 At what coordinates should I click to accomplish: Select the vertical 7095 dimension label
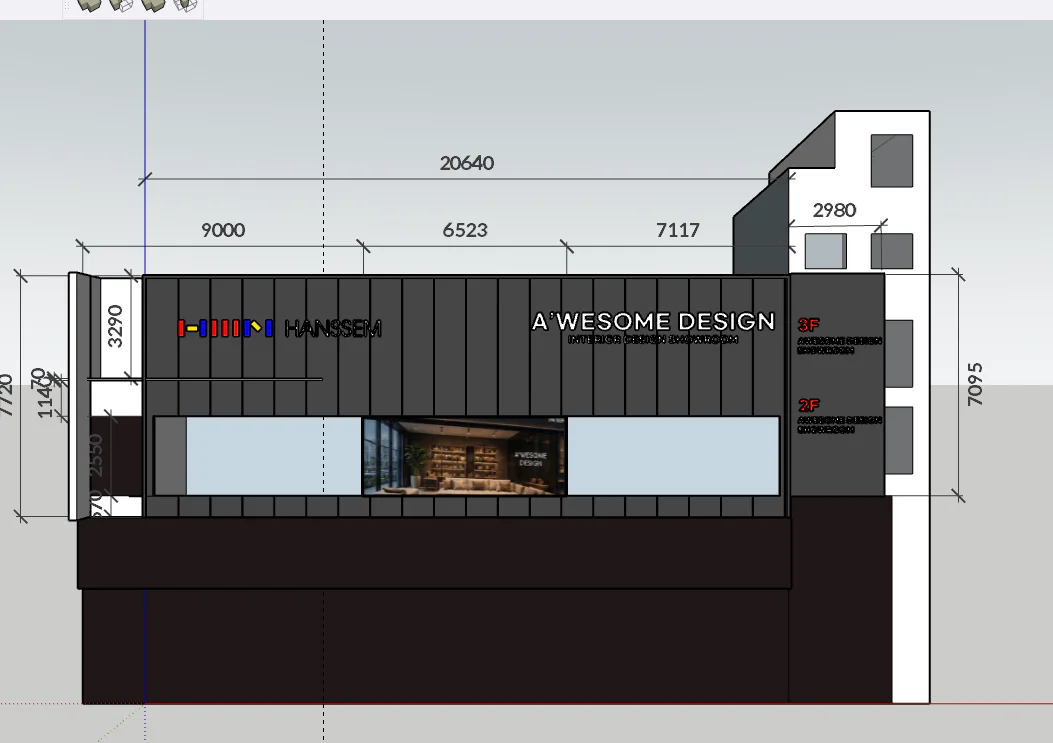pos(975,384)
